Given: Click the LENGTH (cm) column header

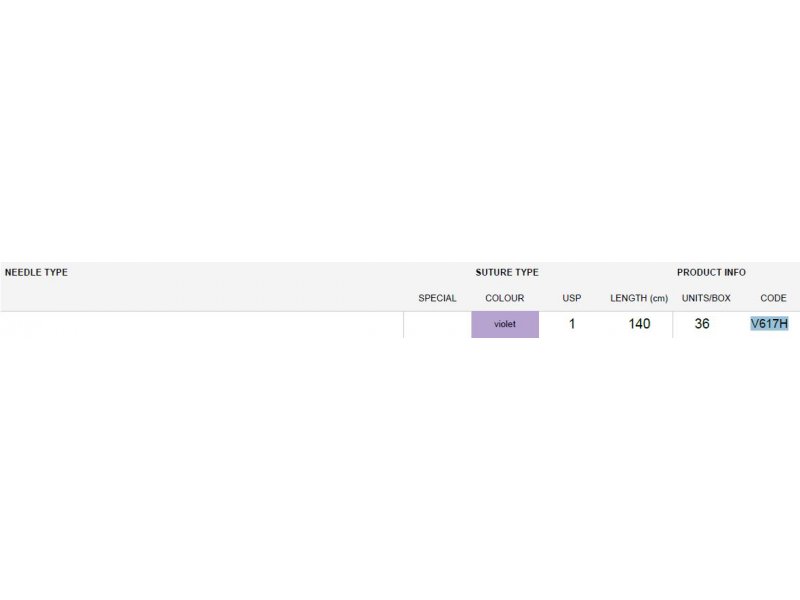Looking at the screenshot, I should (x=639, y=298).
